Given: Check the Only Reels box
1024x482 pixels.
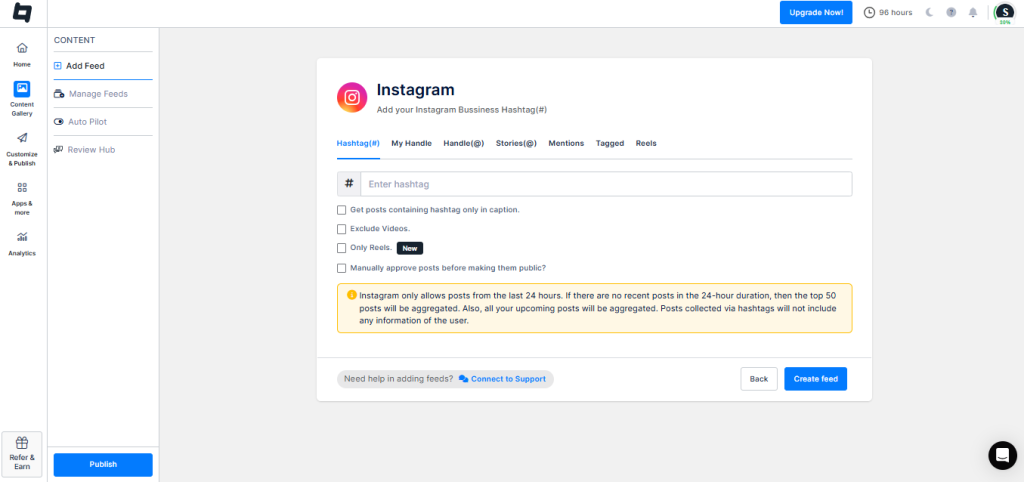Looking at the screenshot, I should (x=342, y=248).
